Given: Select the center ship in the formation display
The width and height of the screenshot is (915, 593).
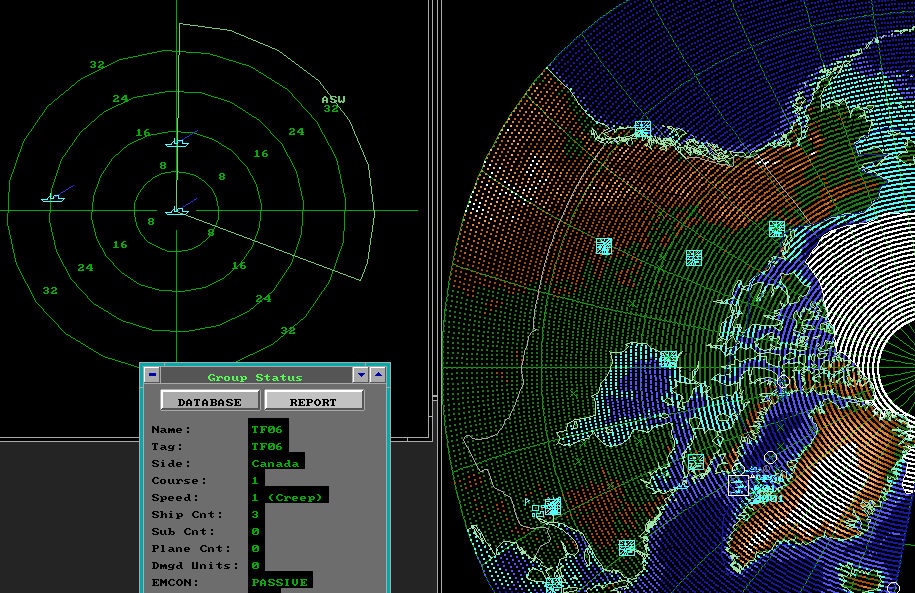Looking at the screenshot, I should point(177,210).
